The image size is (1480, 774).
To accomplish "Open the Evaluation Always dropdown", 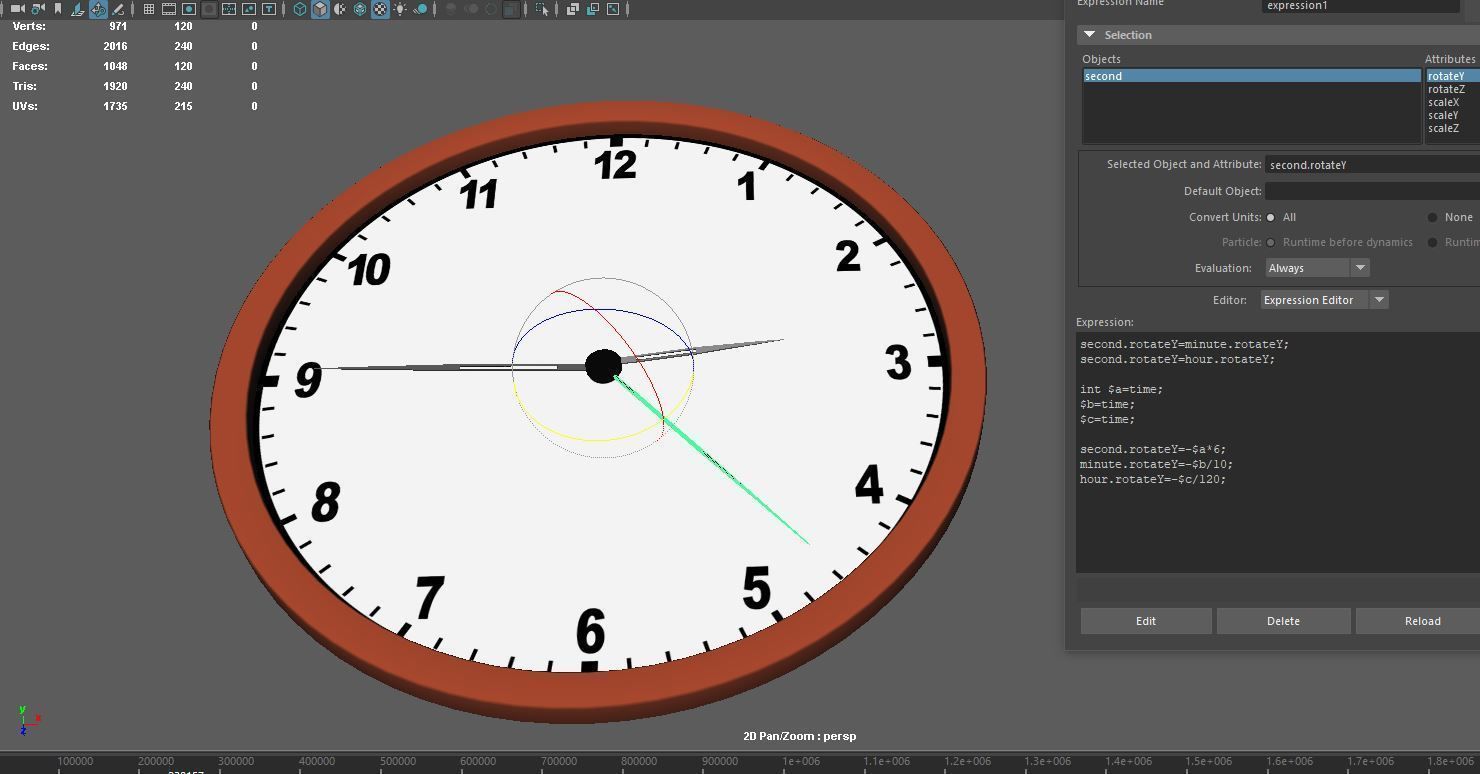I will pos(1317,268).
